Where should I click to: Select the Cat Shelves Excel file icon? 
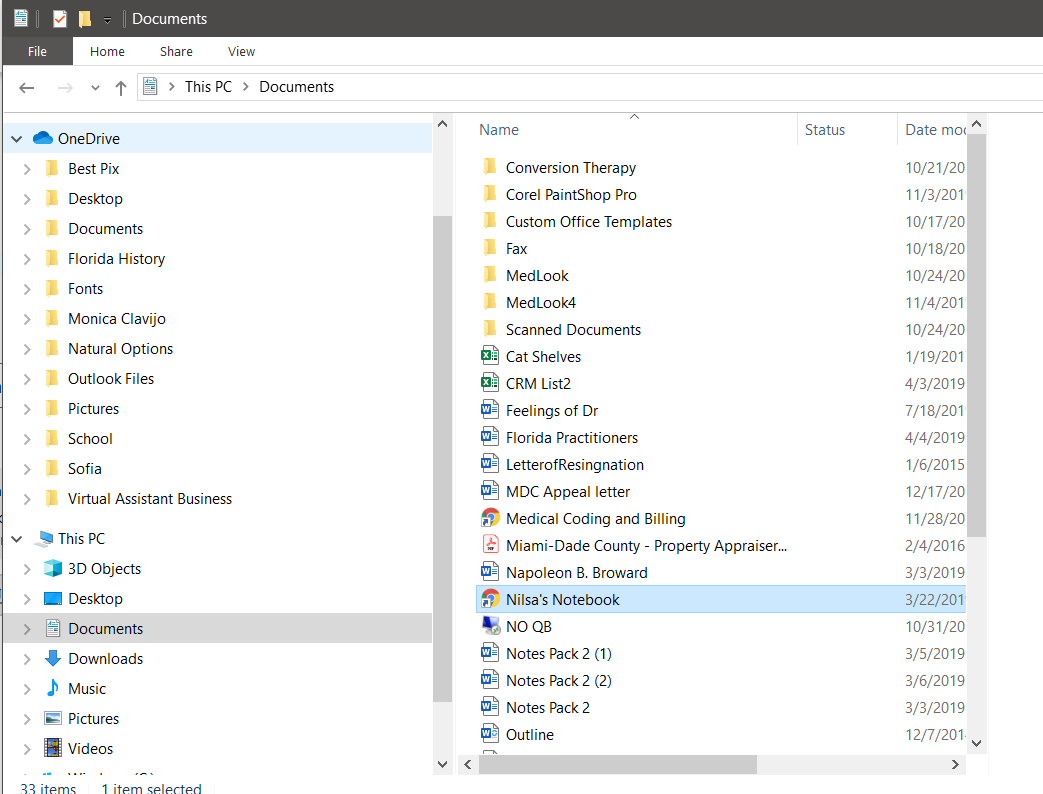click(490, 356)
